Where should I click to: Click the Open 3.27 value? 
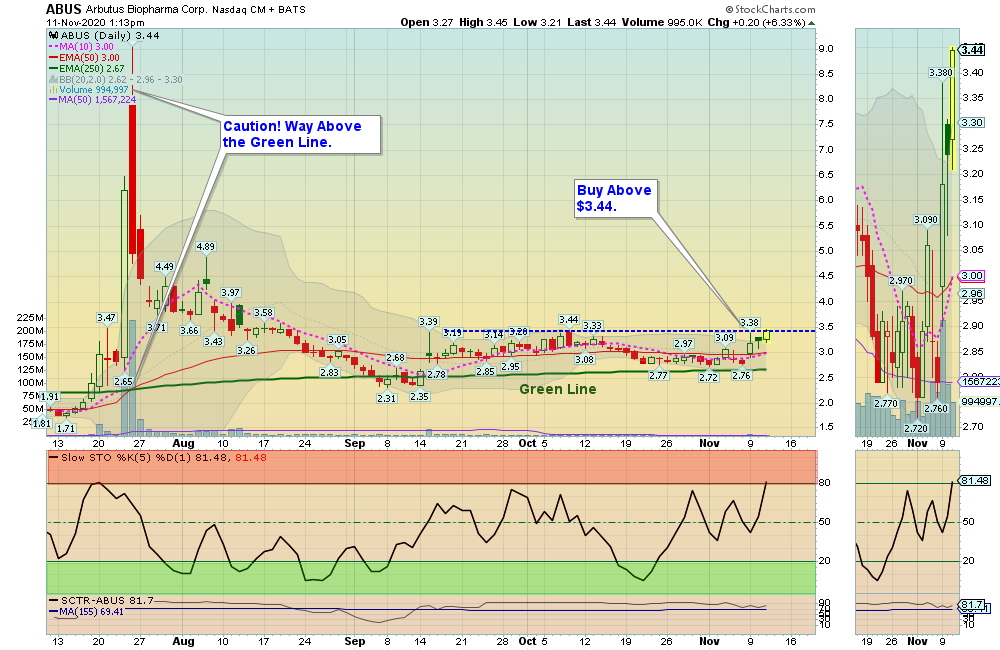427,22
